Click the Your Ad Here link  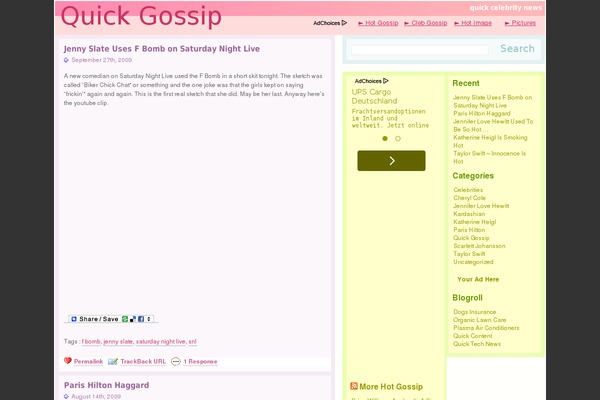coord(478,279)
